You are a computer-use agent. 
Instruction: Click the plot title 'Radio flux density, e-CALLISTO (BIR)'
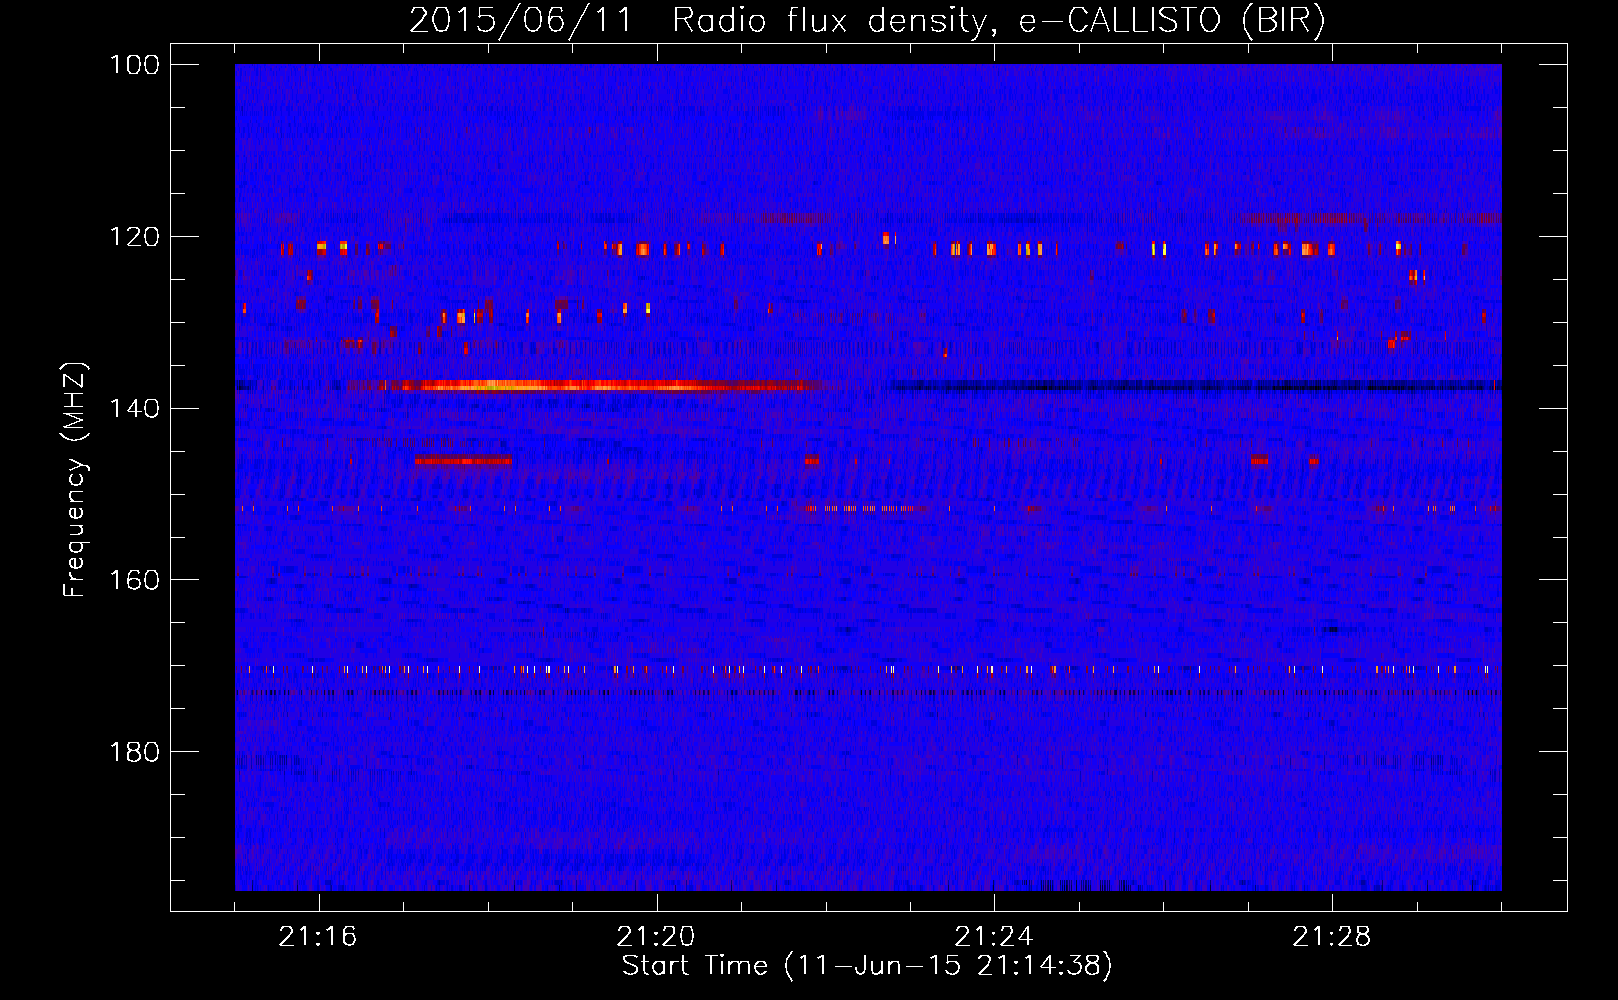pyautogui.click(x=999, y=21)
